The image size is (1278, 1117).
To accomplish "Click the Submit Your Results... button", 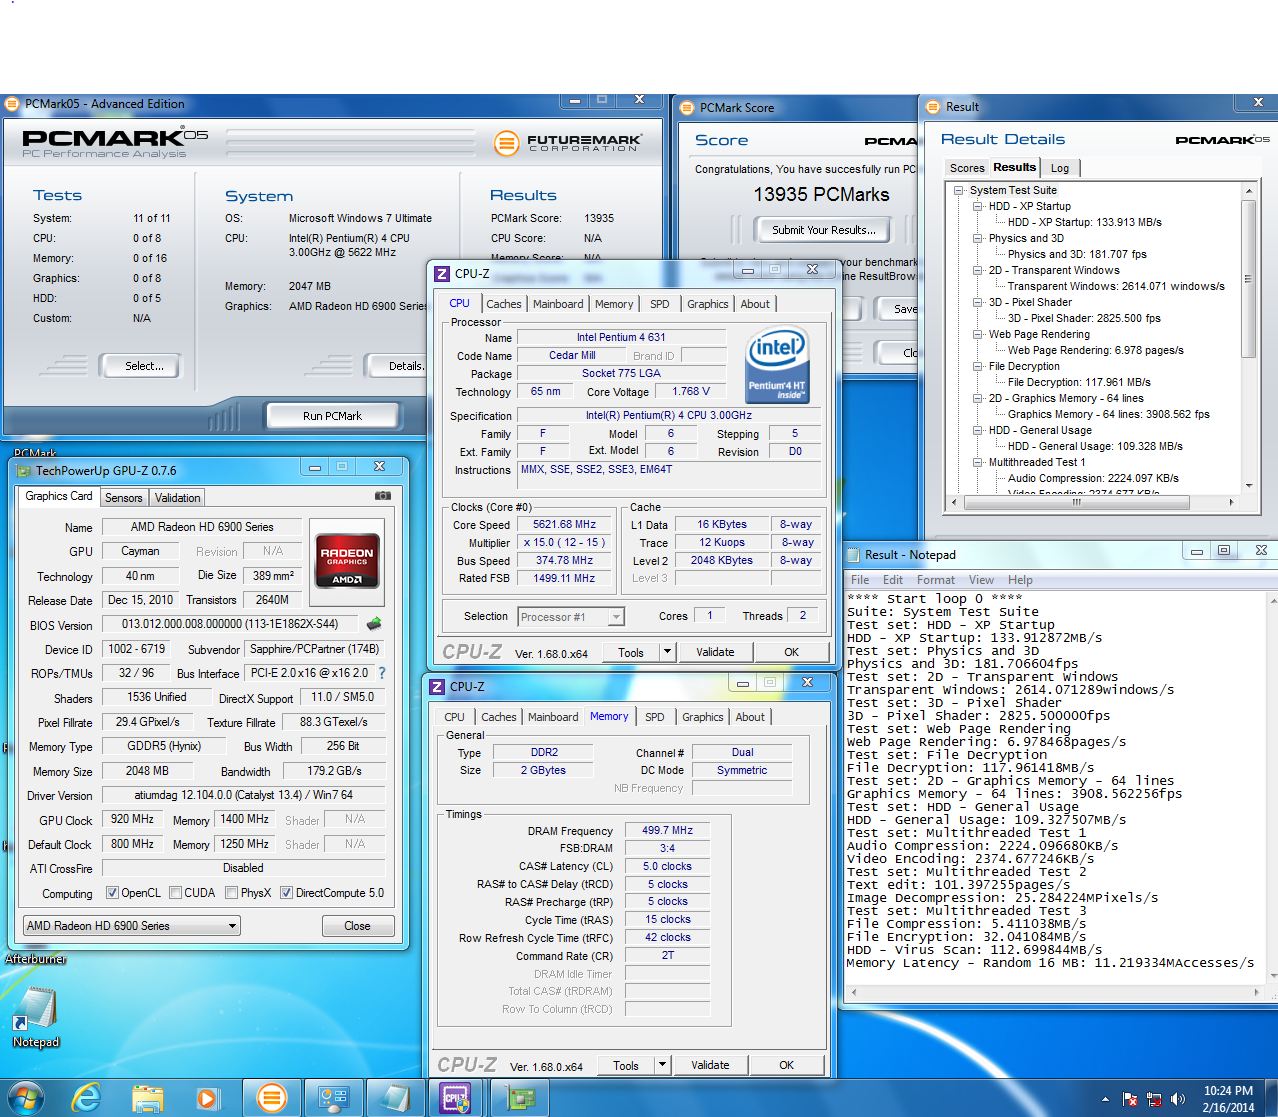I will point(824,230).
